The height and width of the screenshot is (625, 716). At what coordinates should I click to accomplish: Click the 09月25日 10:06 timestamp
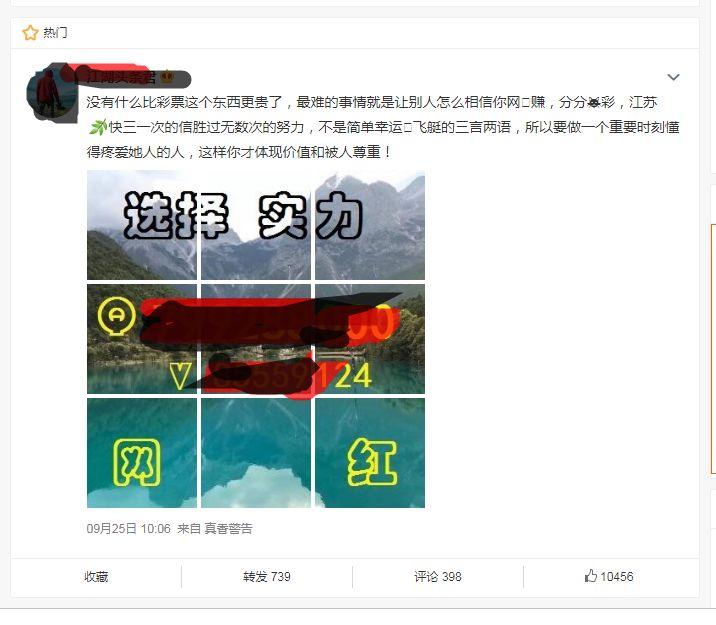[128, 529]
